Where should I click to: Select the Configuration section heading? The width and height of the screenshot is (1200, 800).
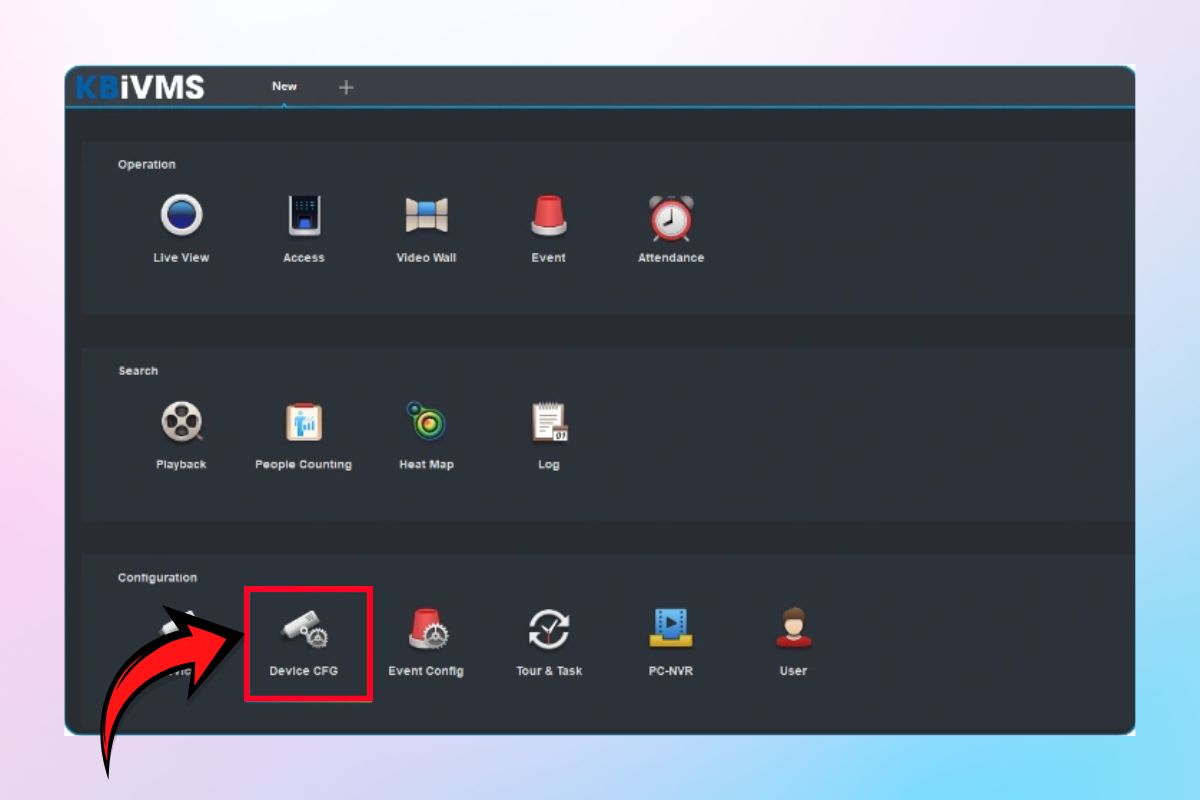[x=157, y=578]
